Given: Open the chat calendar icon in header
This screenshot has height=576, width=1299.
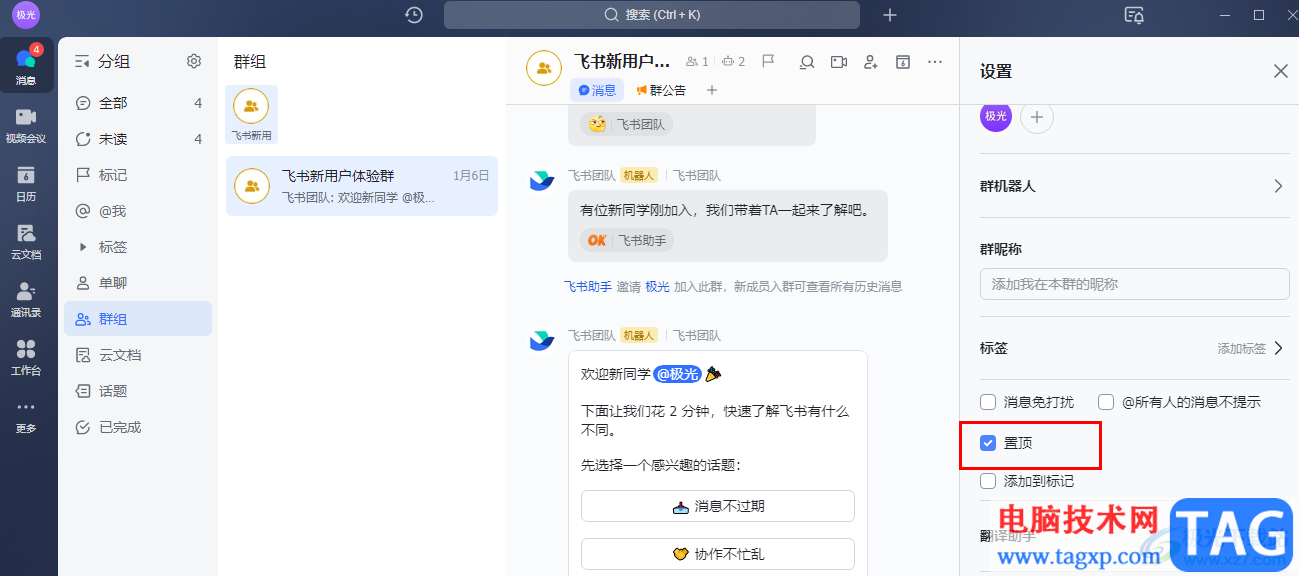Looking at the screenshot, I should (x=903, y=62).
